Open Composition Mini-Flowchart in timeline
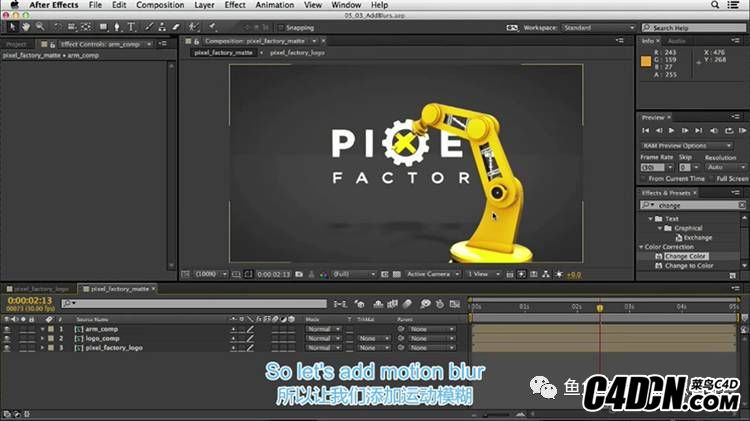 pos(341,304)
